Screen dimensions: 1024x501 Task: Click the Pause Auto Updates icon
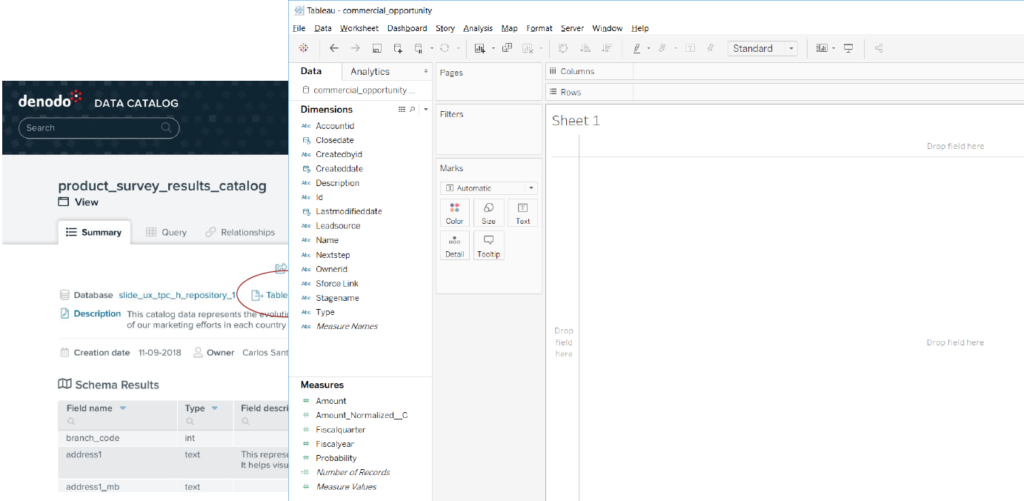(419, 48)
